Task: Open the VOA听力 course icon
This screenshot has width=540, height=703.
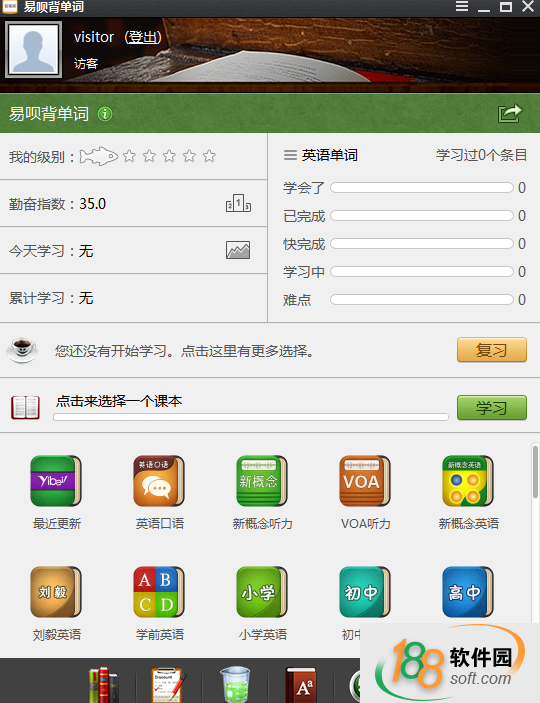Action: pos(365,481)
